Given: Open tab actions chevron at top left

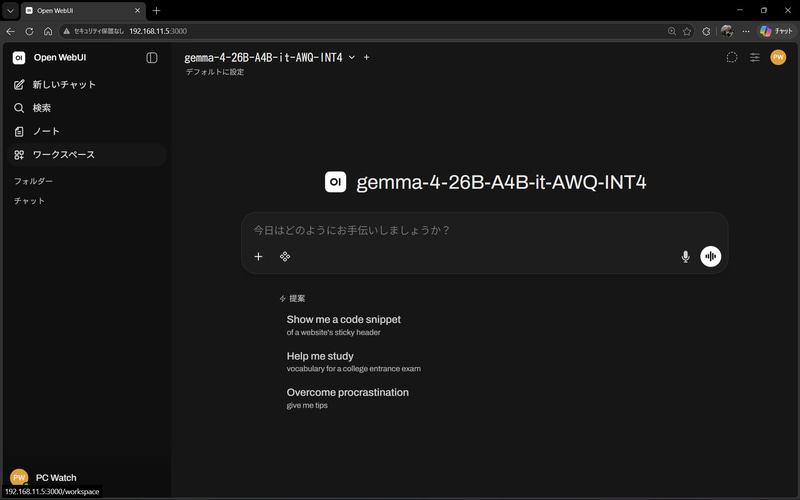Looking at the screenshot, I should click(10, 10).
